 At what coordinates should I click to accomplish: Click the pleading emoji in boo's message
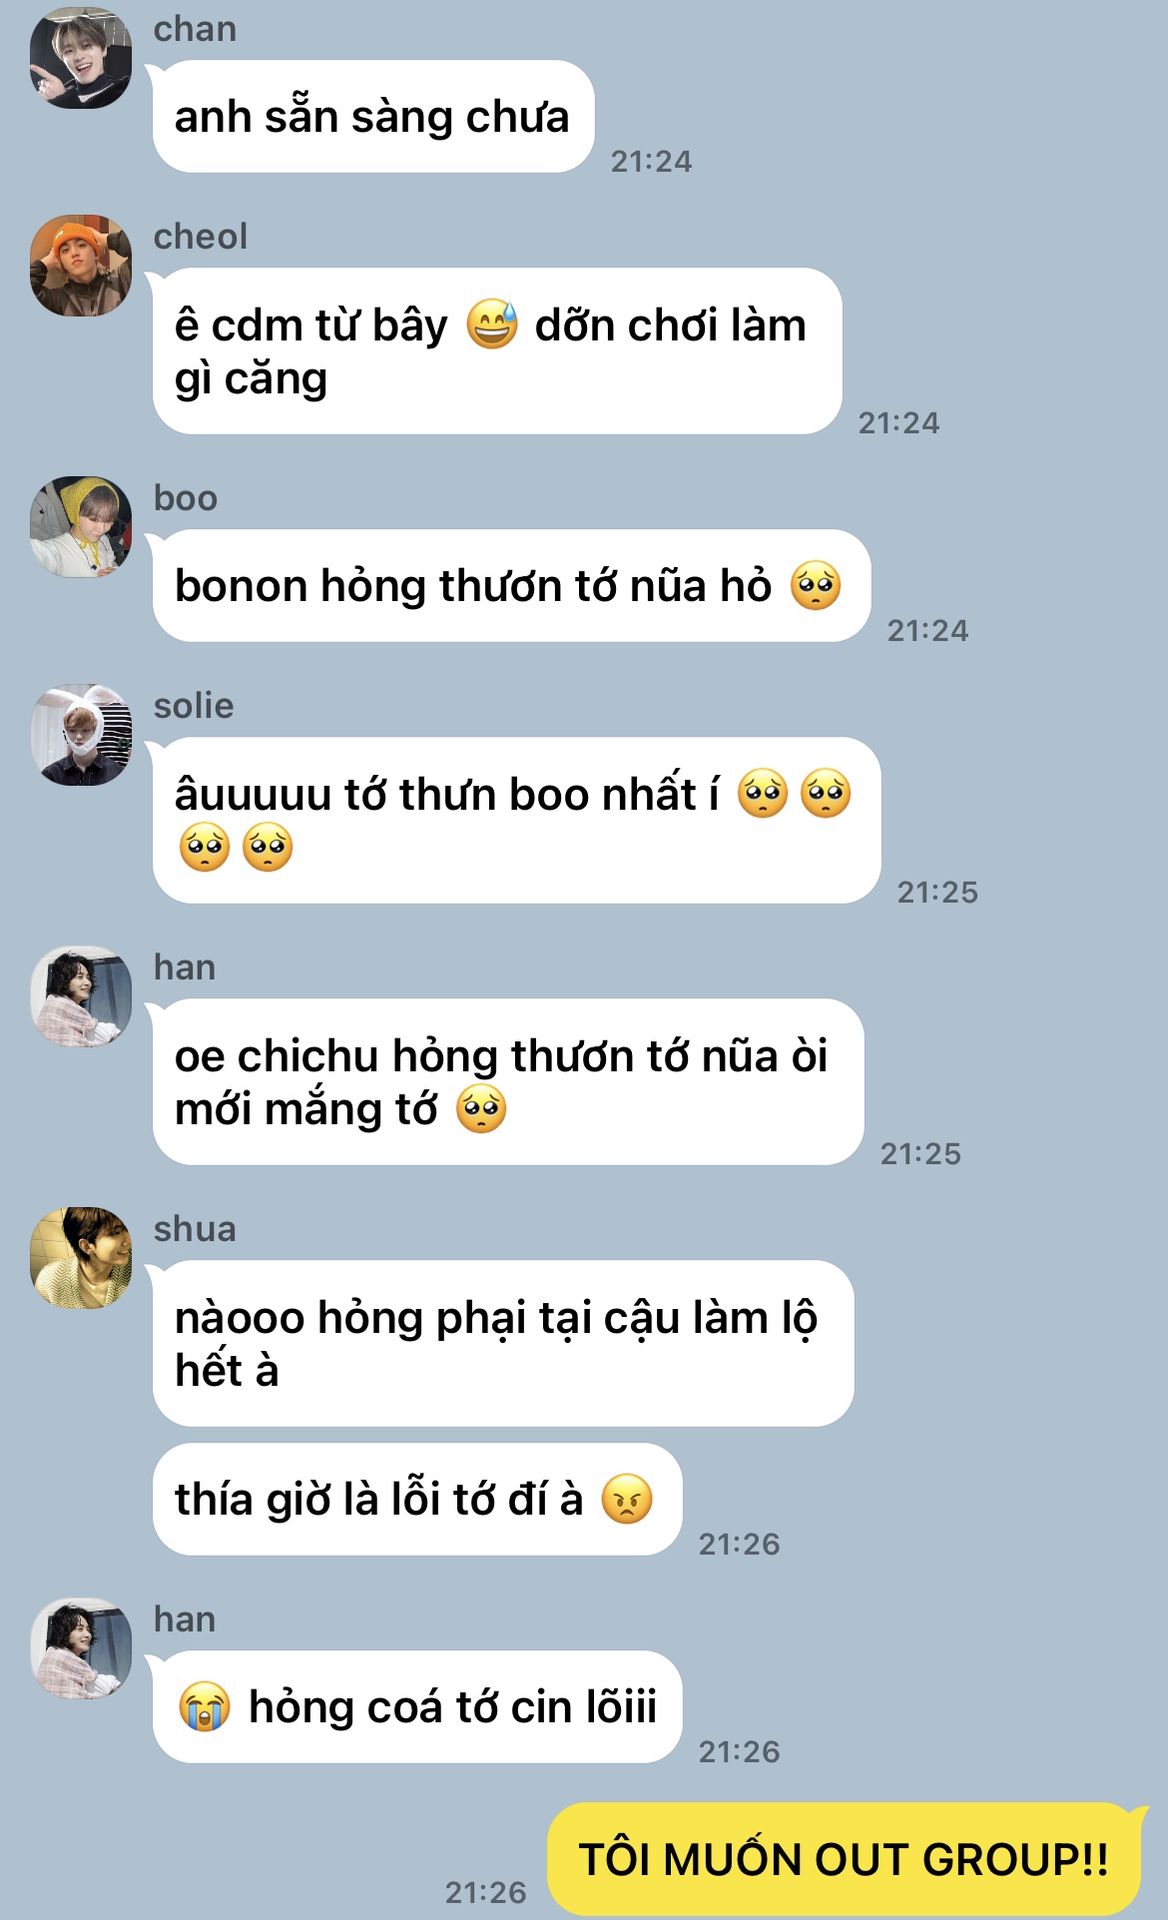[x=816, y=585]
